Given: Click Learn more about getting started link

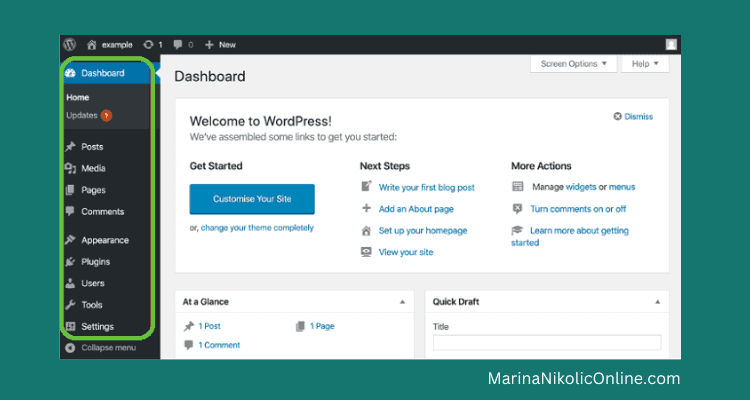Looking at the screenshot, I should coord(579,231).
